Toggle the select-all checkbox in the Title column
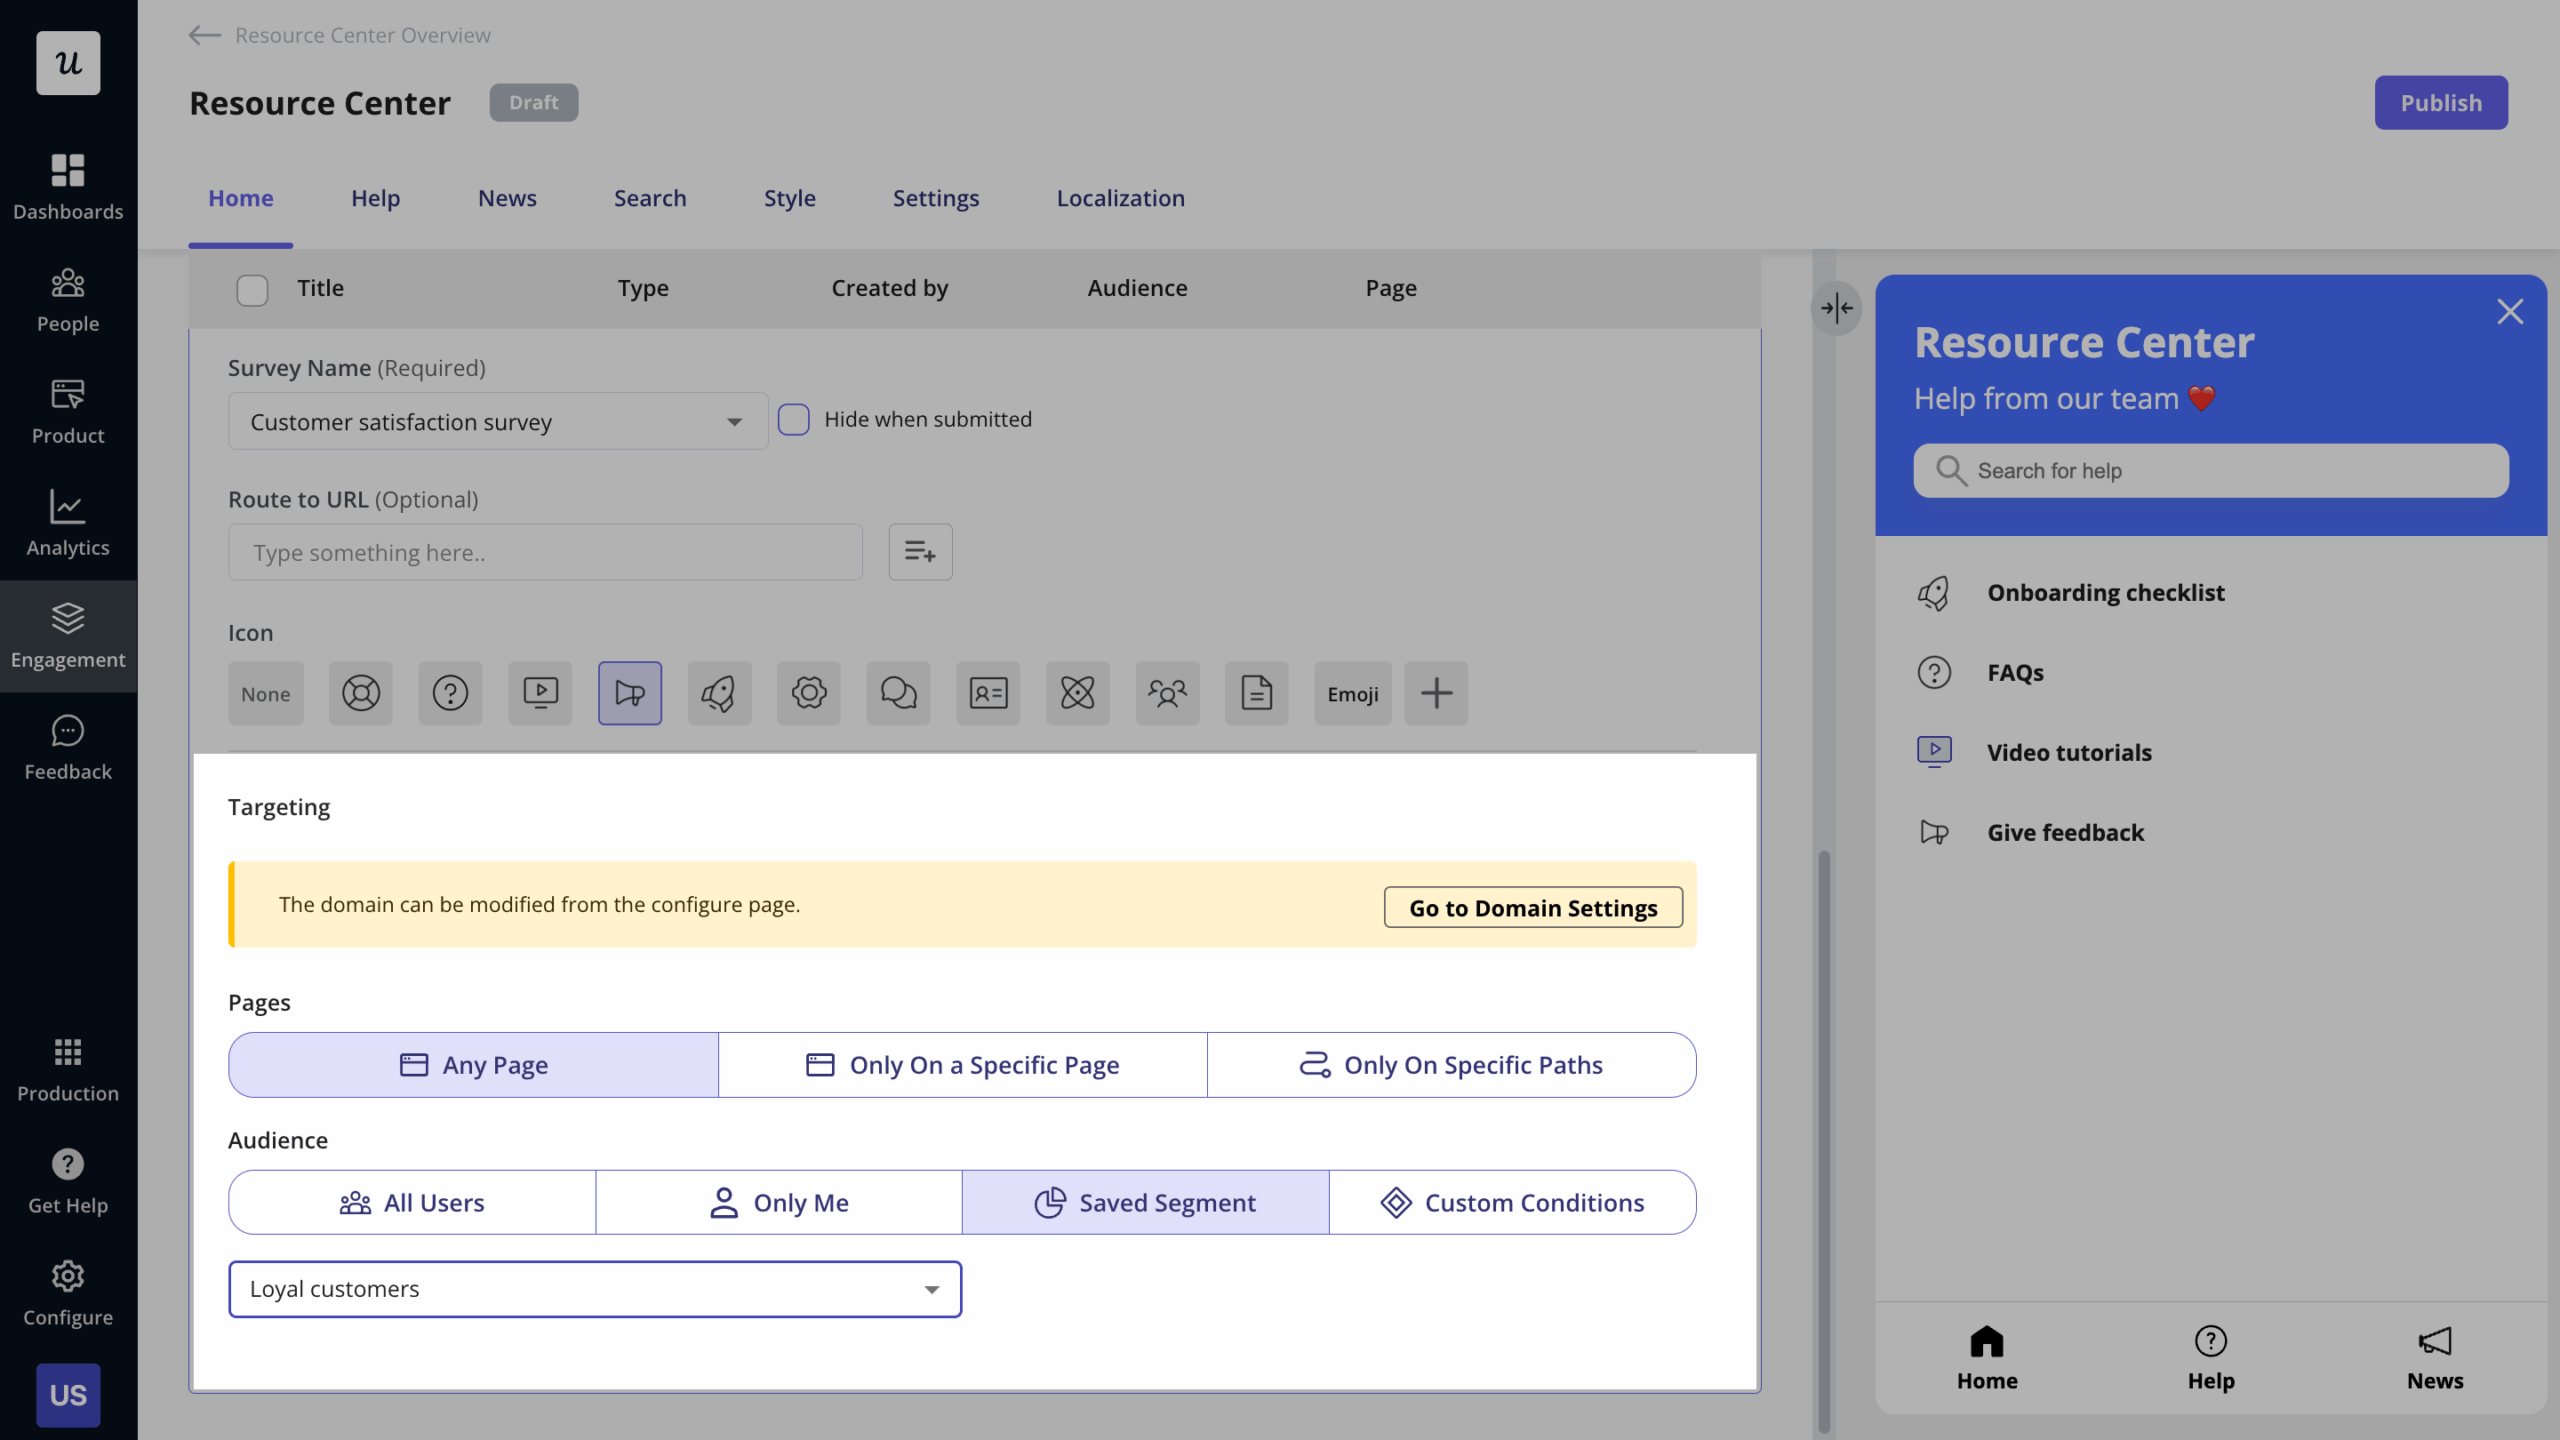This screenshot has height=1440, width=2560. (252, 289)
